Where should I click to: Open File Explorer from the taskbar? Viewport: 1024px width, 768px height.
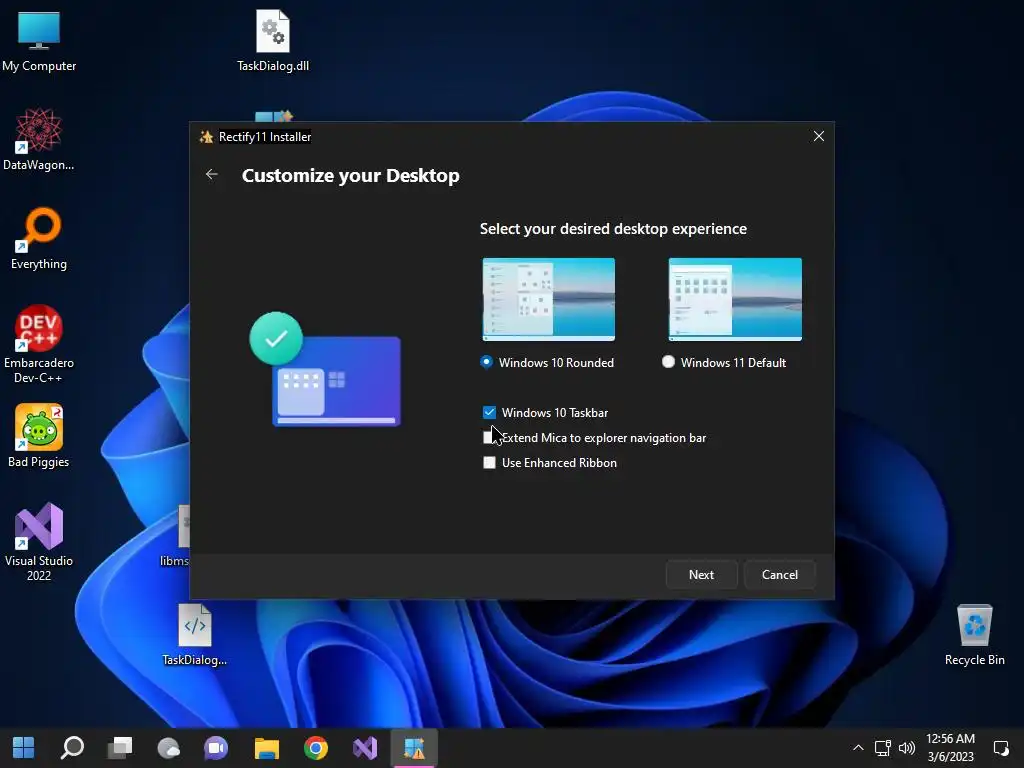(x=266, y=748)
